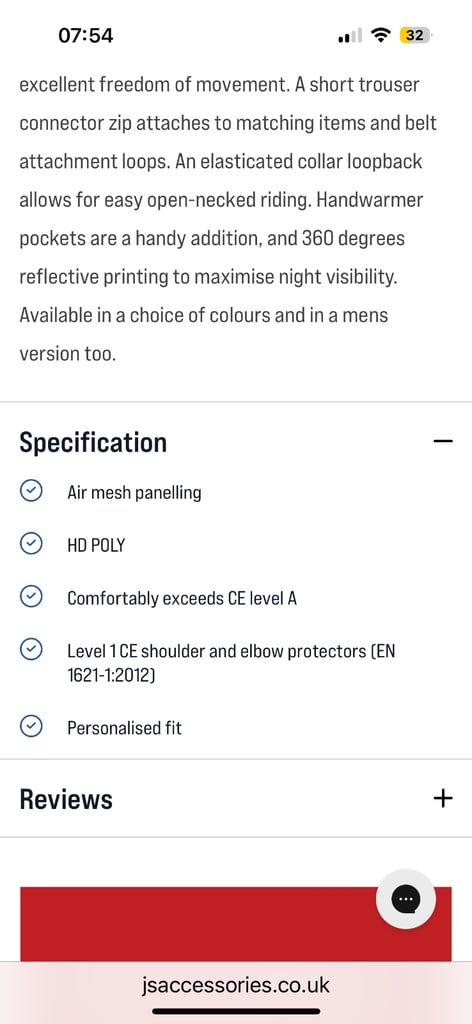Tap the product description paragraph
This screenshot has width=472, height=1024.
coord(228,219)
